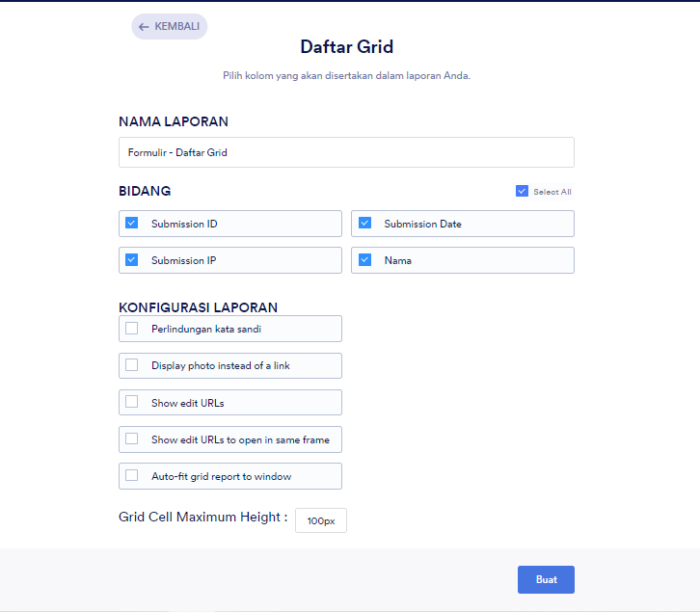700x612 pixels.
Task: Enable Show edit URLs to open in same frame
Action: point(132,439)
